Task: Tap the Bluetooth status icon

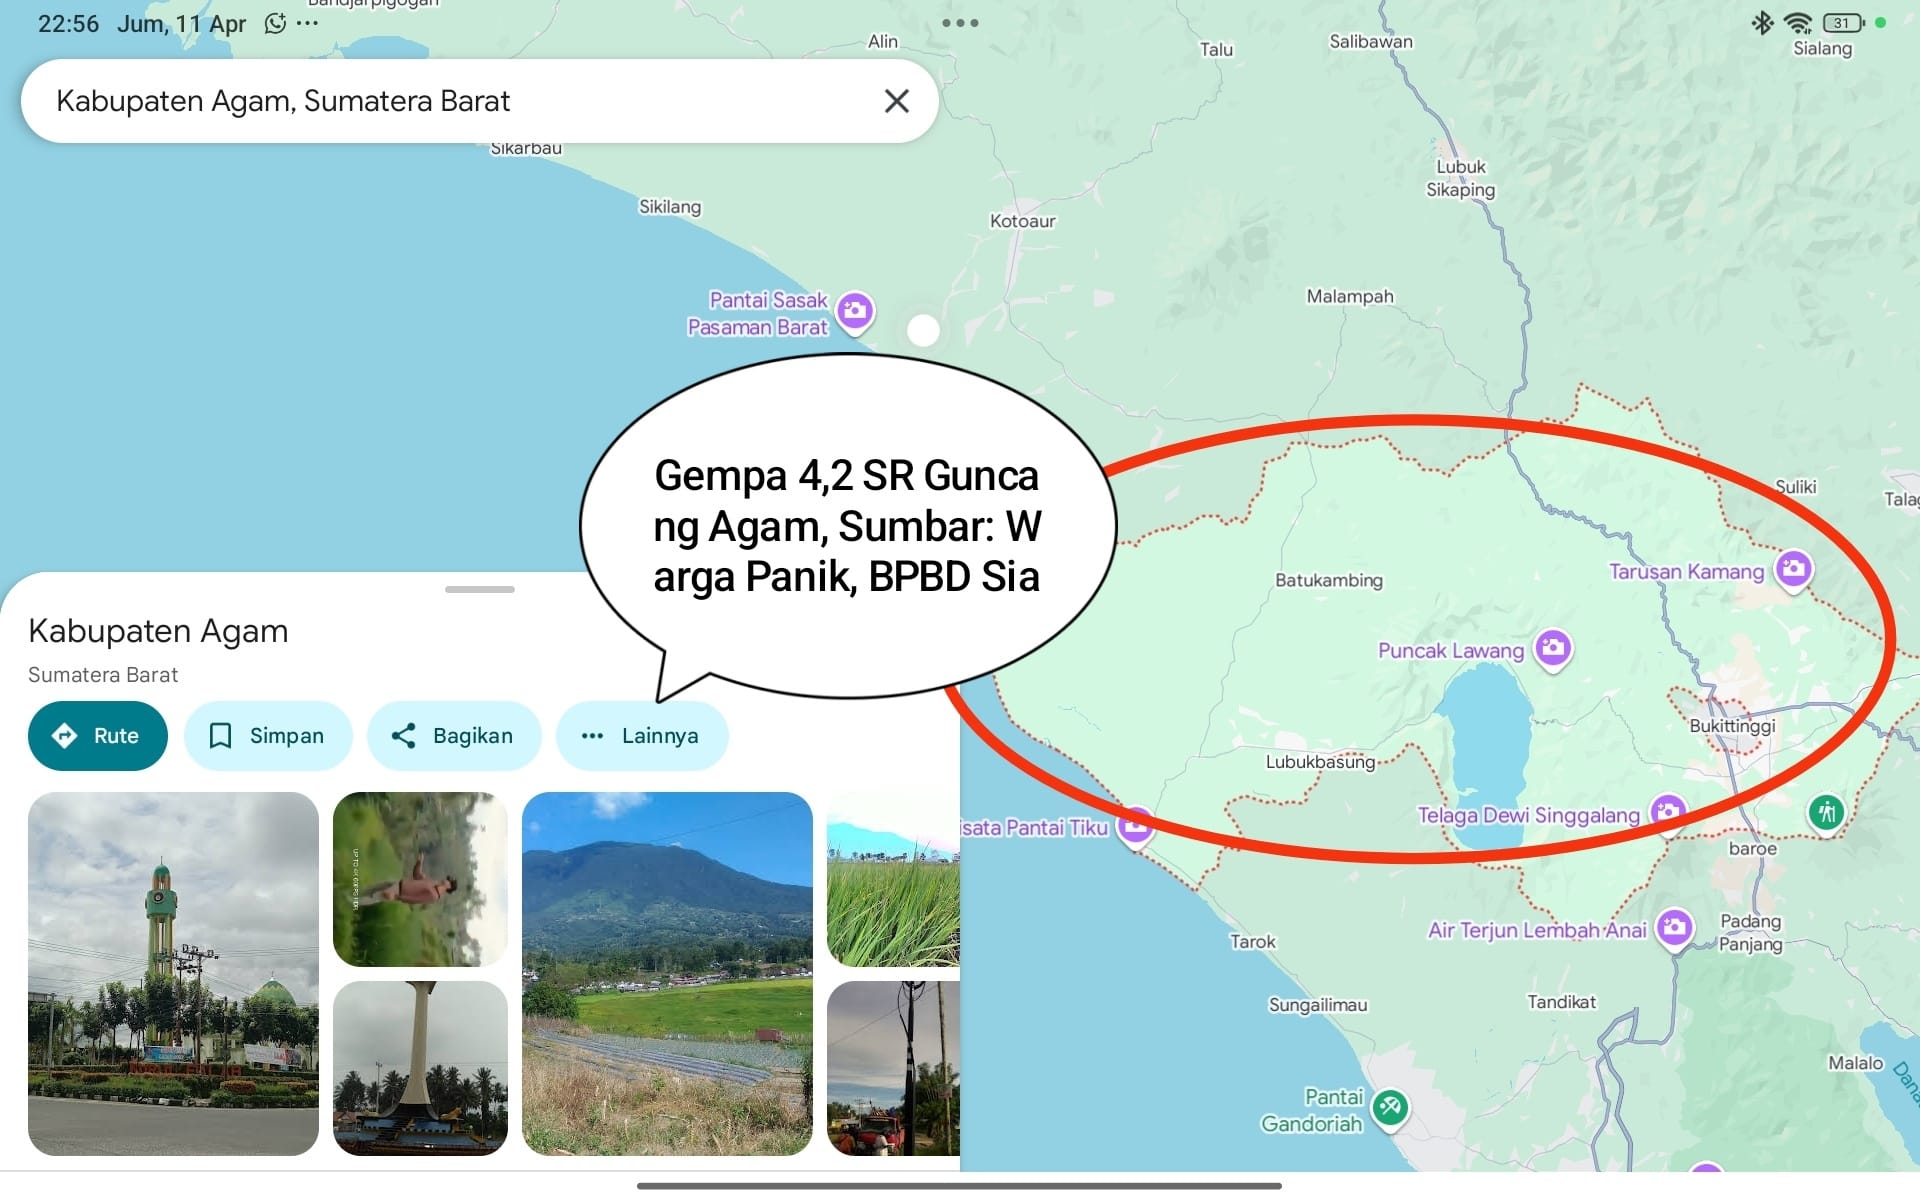Action: 1762,23
